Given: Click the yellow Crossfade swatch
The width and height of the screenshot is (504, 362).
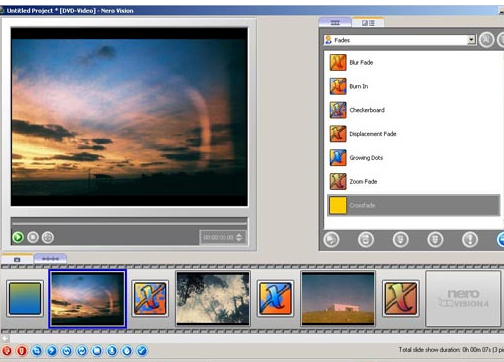Looking at the screenshot, I should coord(338,205).
